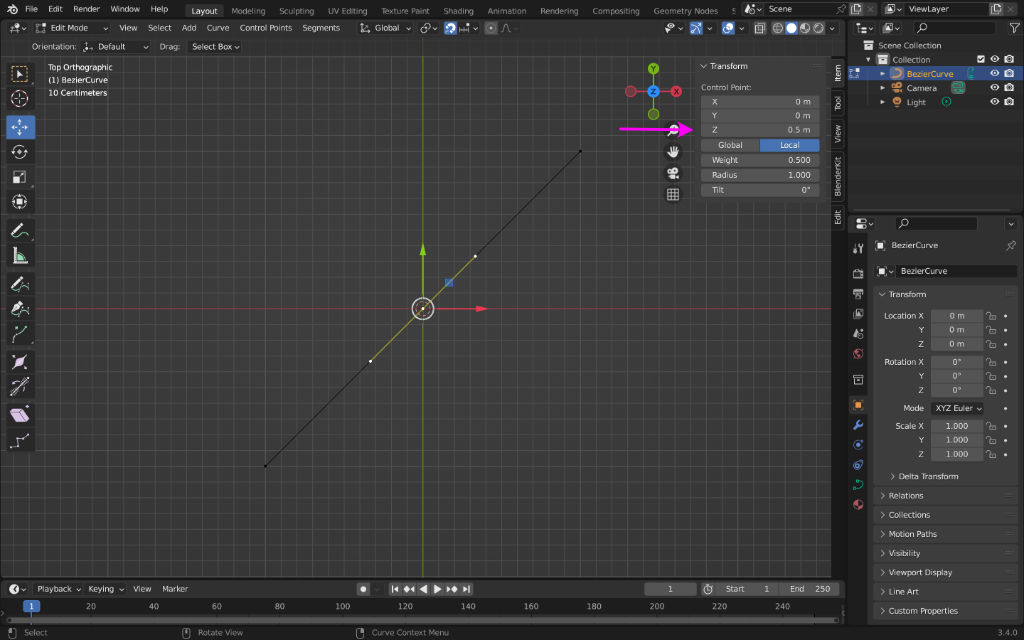Switch control point coordinates to Global

pyautogui.click(x=731, y=145)
